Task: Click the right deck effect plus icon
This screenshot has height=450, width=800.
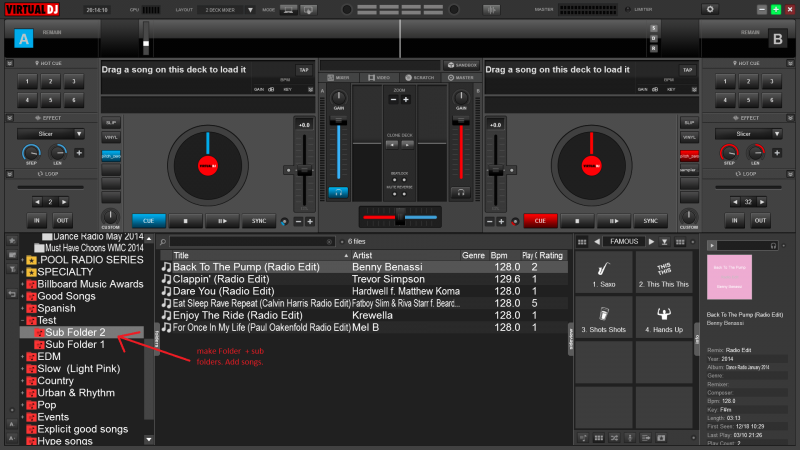Action: point(777,153)
